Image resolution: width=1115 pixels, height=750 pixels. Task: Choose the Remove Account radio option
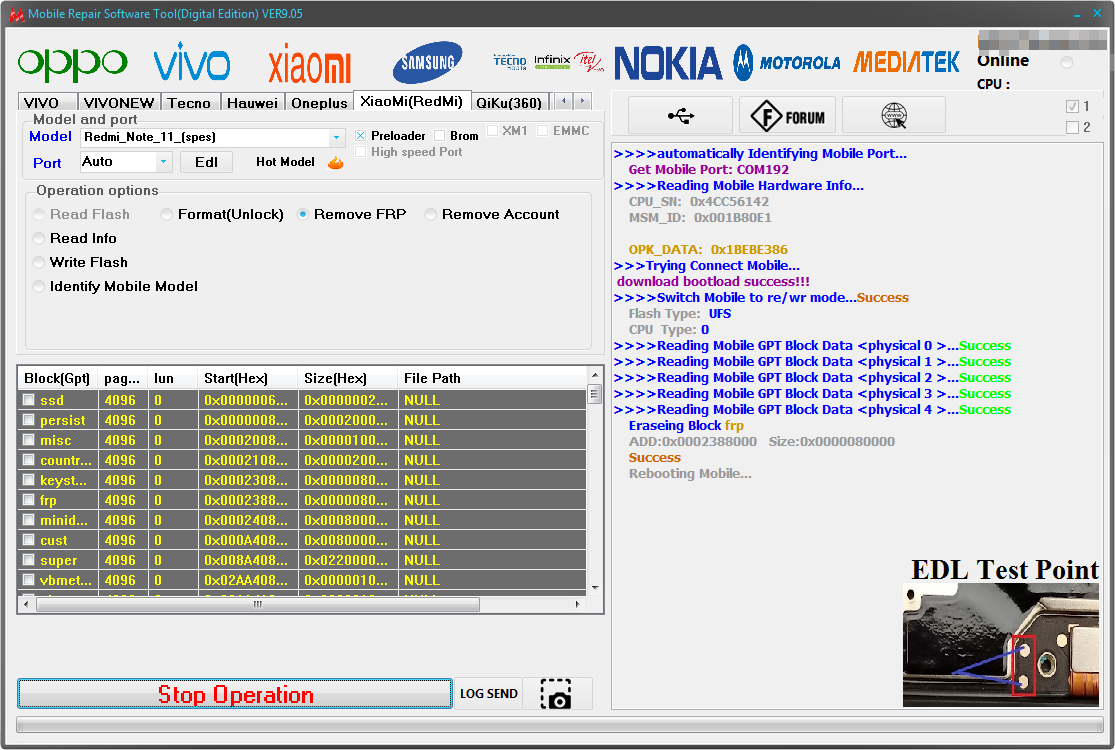coord(430,215)
